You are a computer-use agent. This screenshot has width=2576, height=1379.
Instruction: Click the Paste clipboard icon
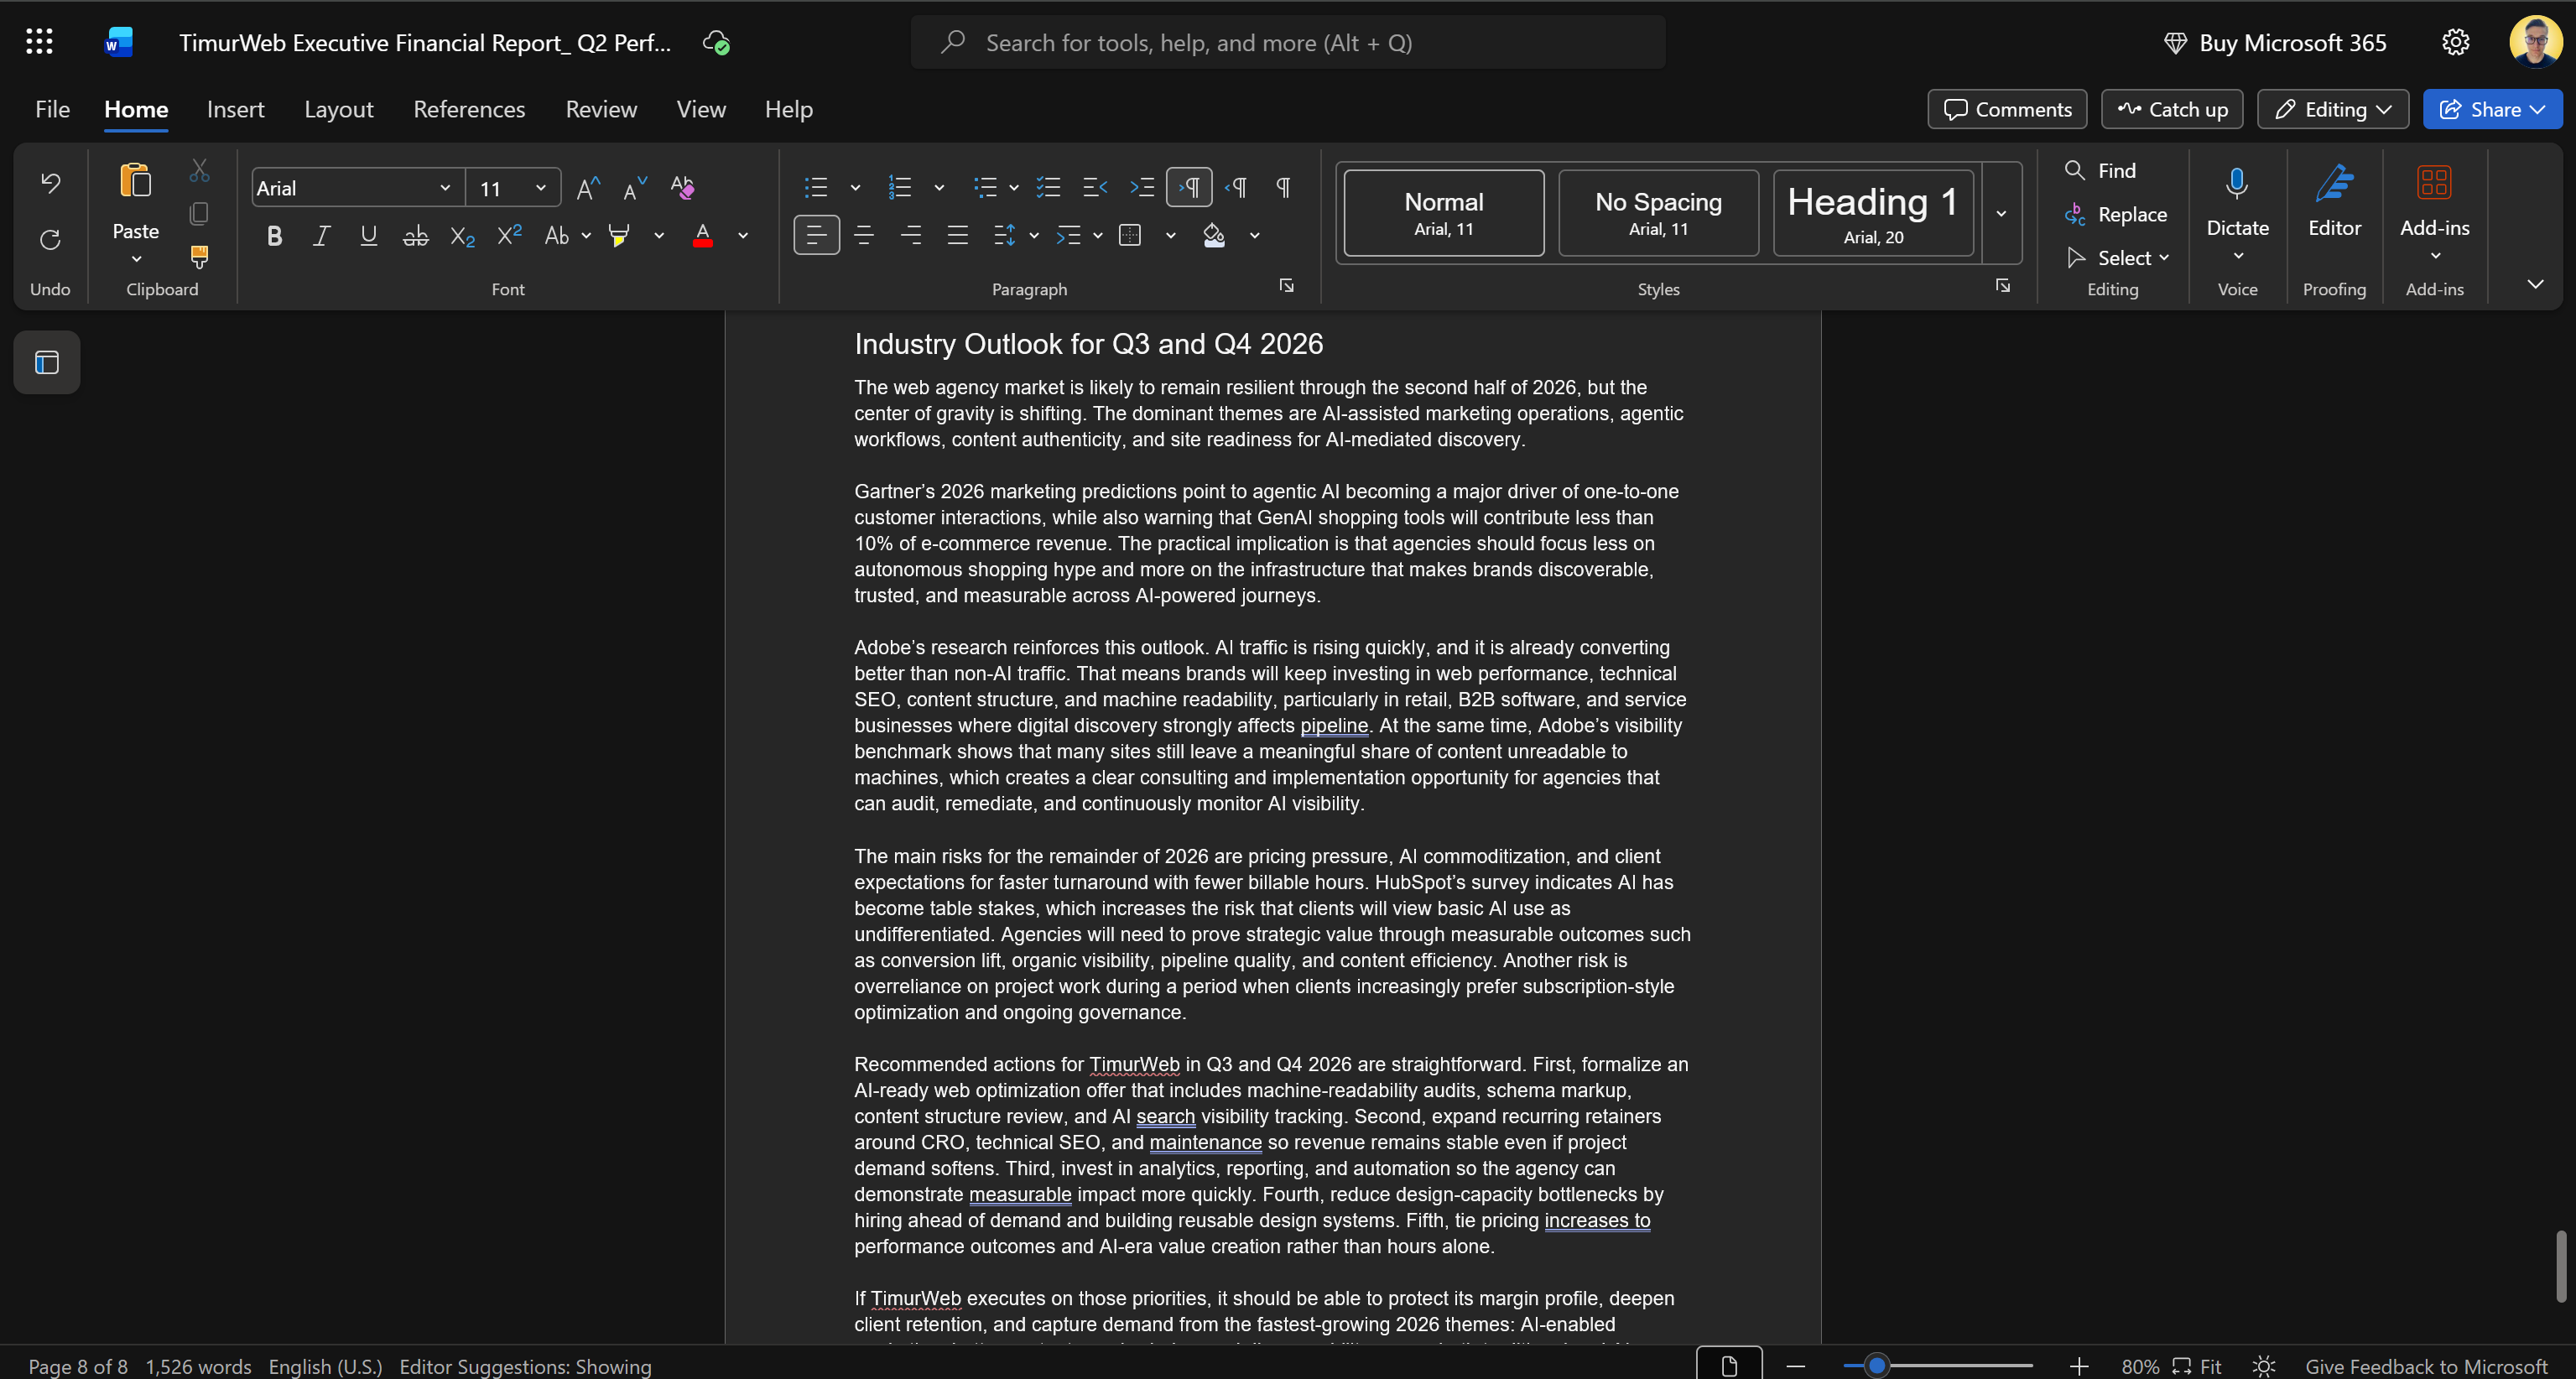135,181
